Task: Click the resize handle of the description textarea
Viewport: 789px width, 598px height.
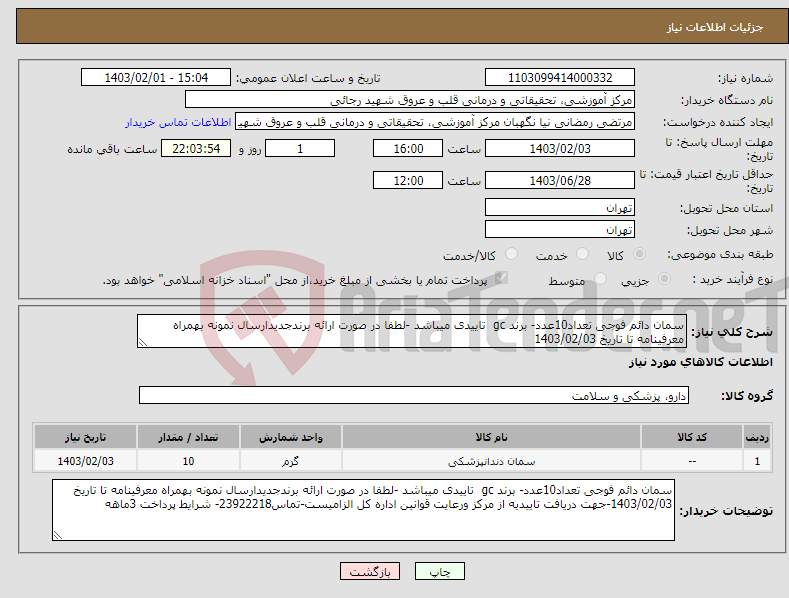Action: [143, 343]
